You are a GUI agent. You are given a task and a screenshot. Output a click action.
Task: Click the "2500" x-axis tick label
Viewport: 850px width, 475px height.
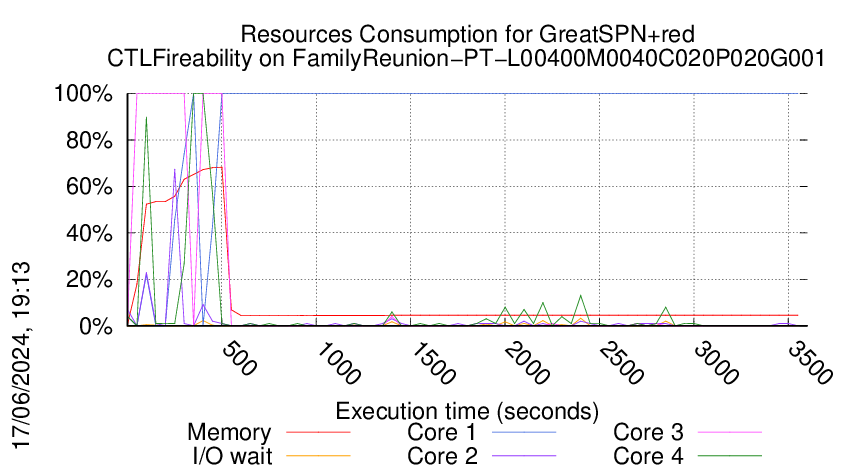[621, 363]
